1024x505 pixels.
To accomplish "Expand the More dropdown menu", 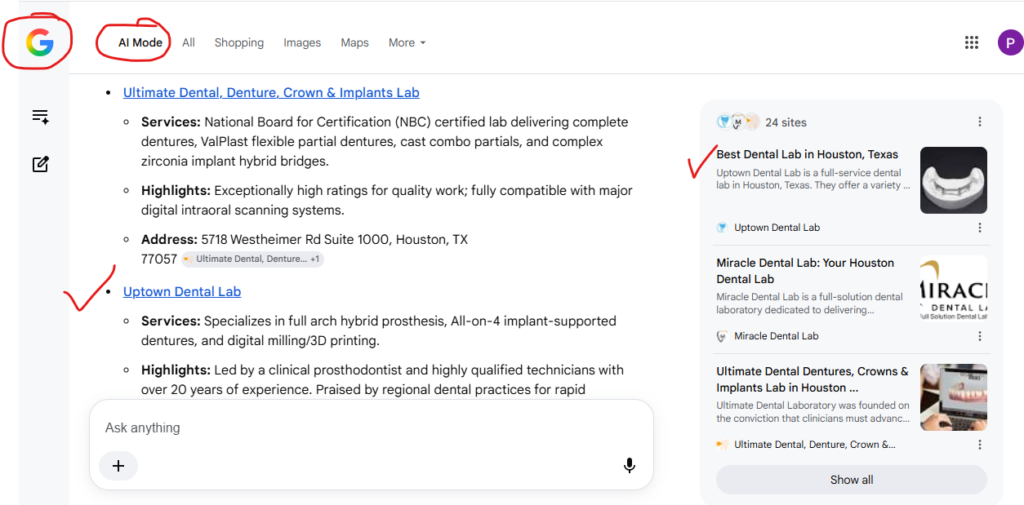I will [407, 42].
